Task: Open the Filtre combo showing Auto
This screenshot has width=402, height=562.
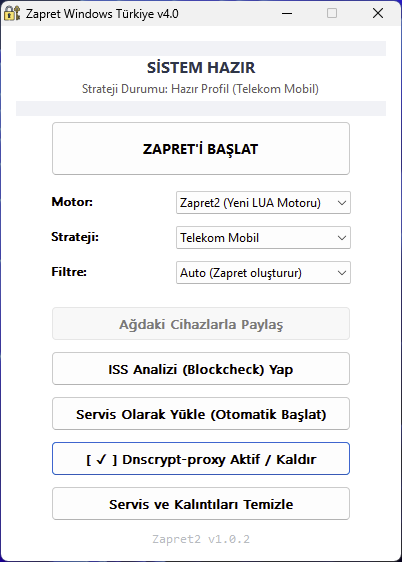Action: pos(263,273)
